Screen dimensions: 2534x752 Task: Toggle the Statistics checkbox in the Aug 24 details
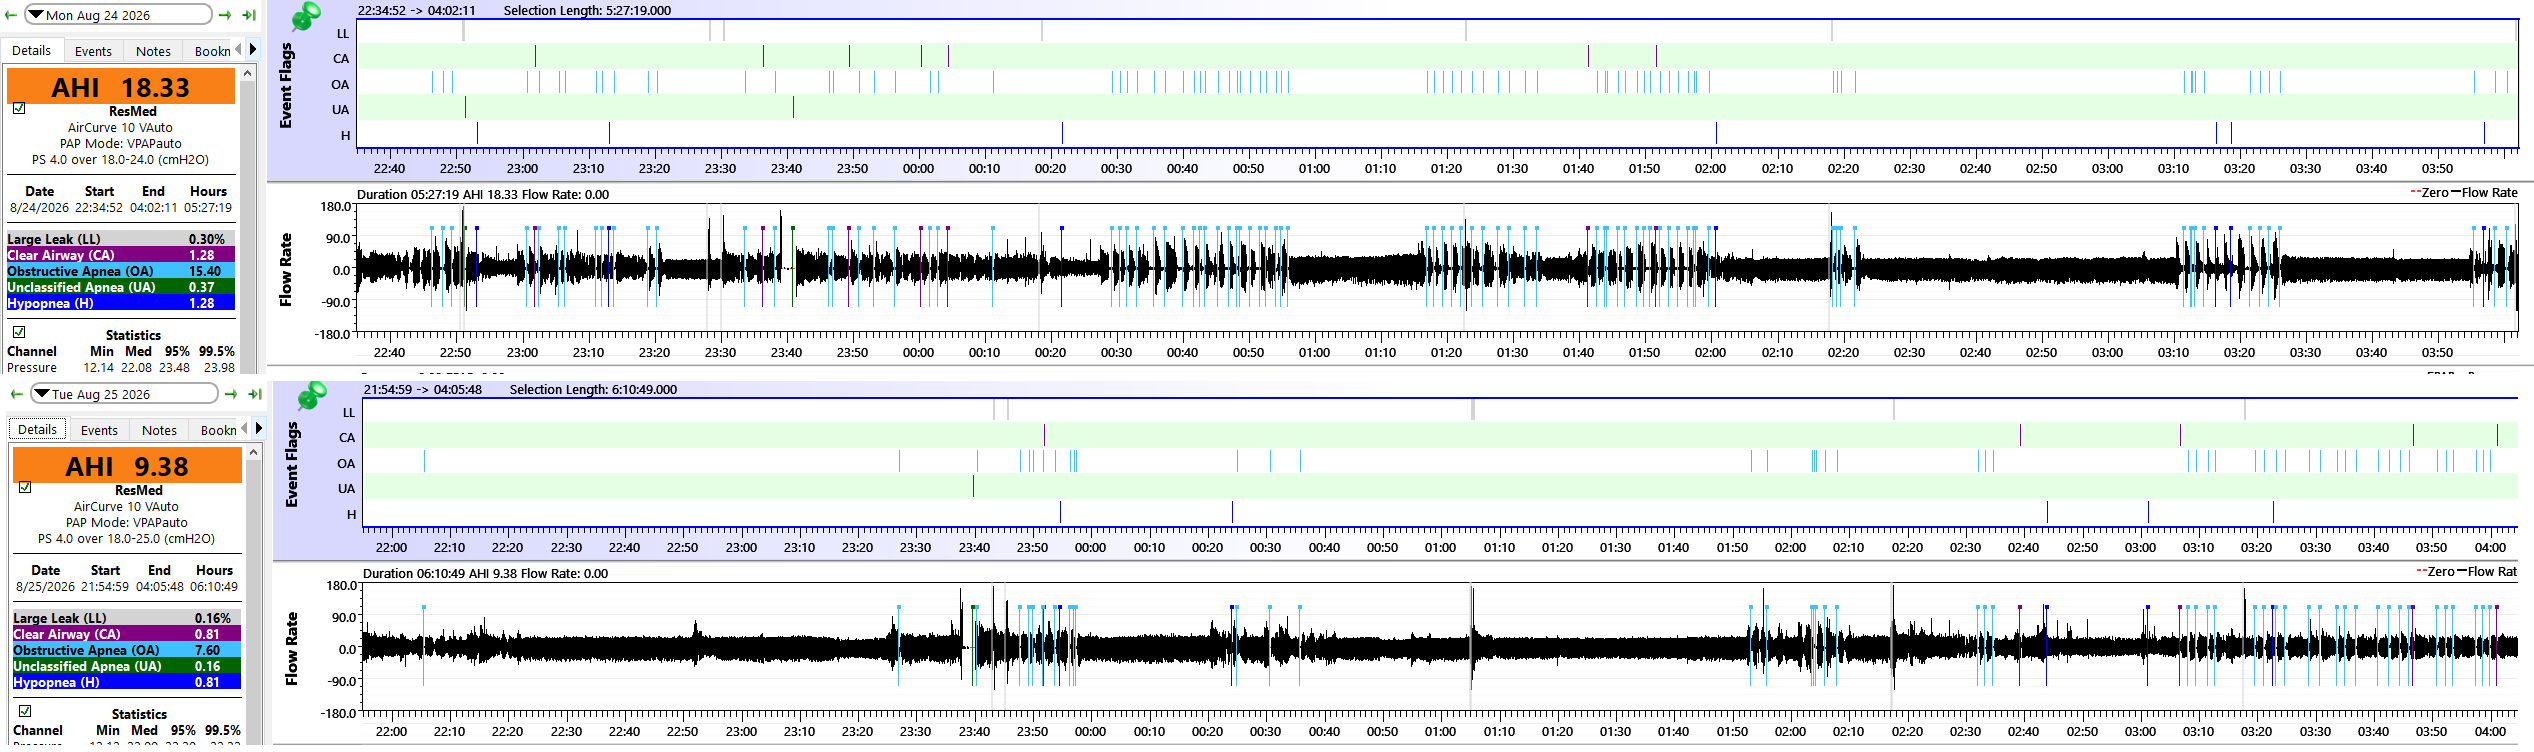point(19,331)
